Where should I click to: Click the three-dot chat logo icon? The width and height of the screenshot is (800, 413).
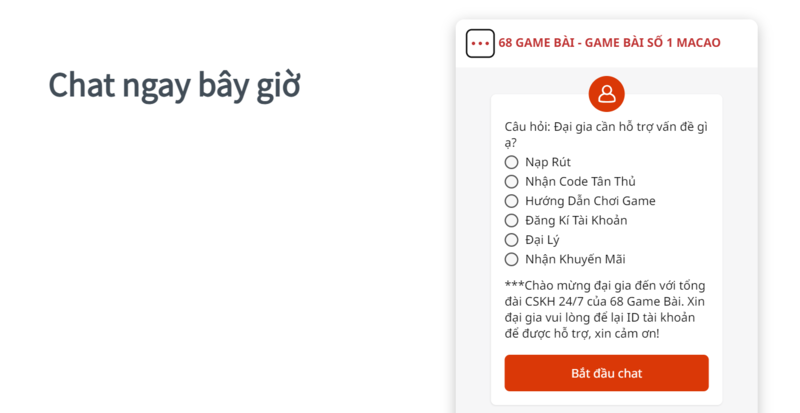coord(480,43)
